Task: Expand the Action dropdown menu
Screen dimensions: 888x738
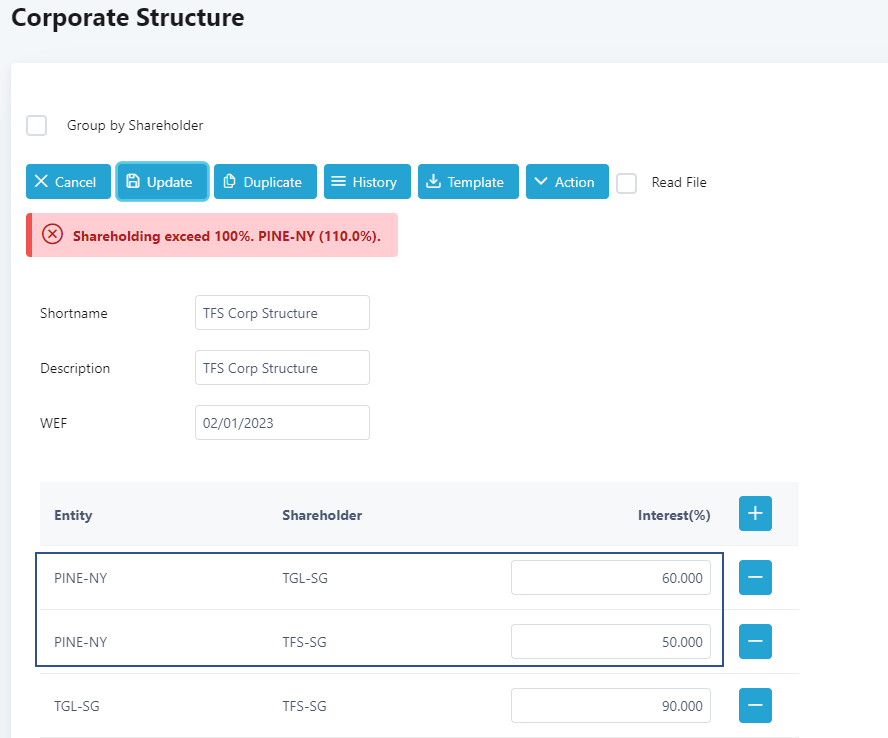Action: pos(567,182)
